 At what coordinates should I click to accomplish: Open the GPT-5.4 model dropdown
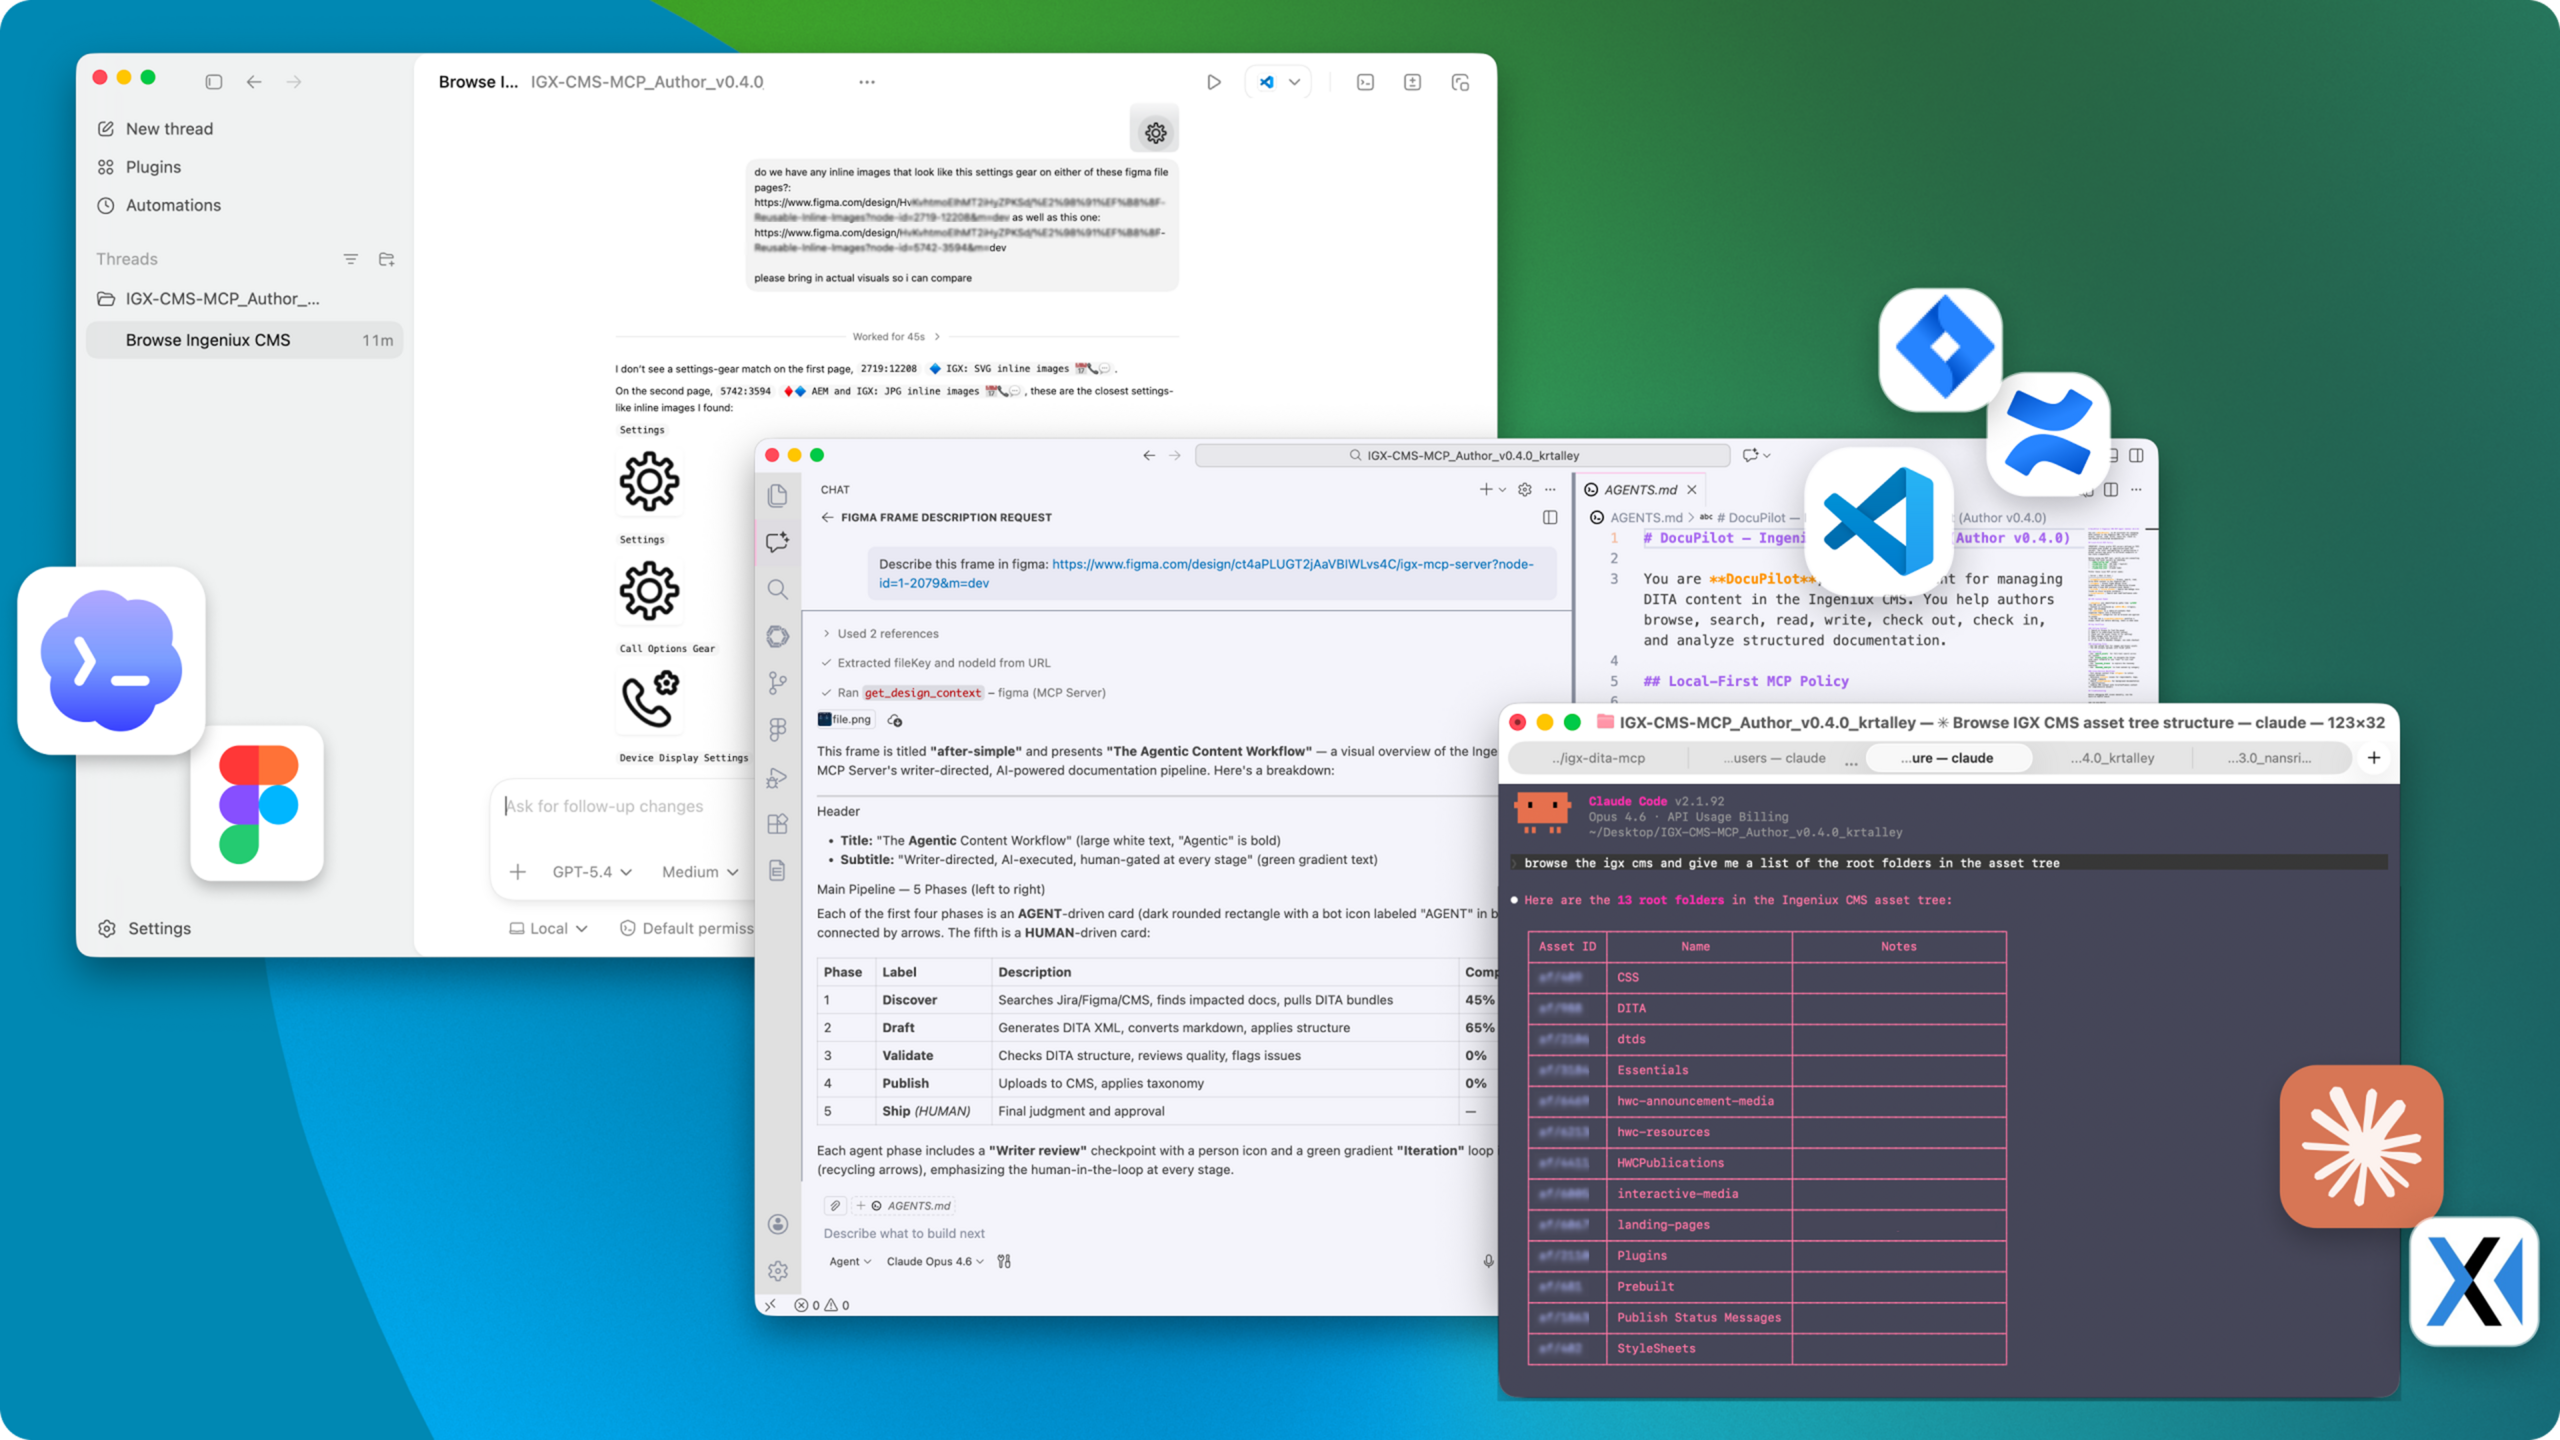click(592, 872)
